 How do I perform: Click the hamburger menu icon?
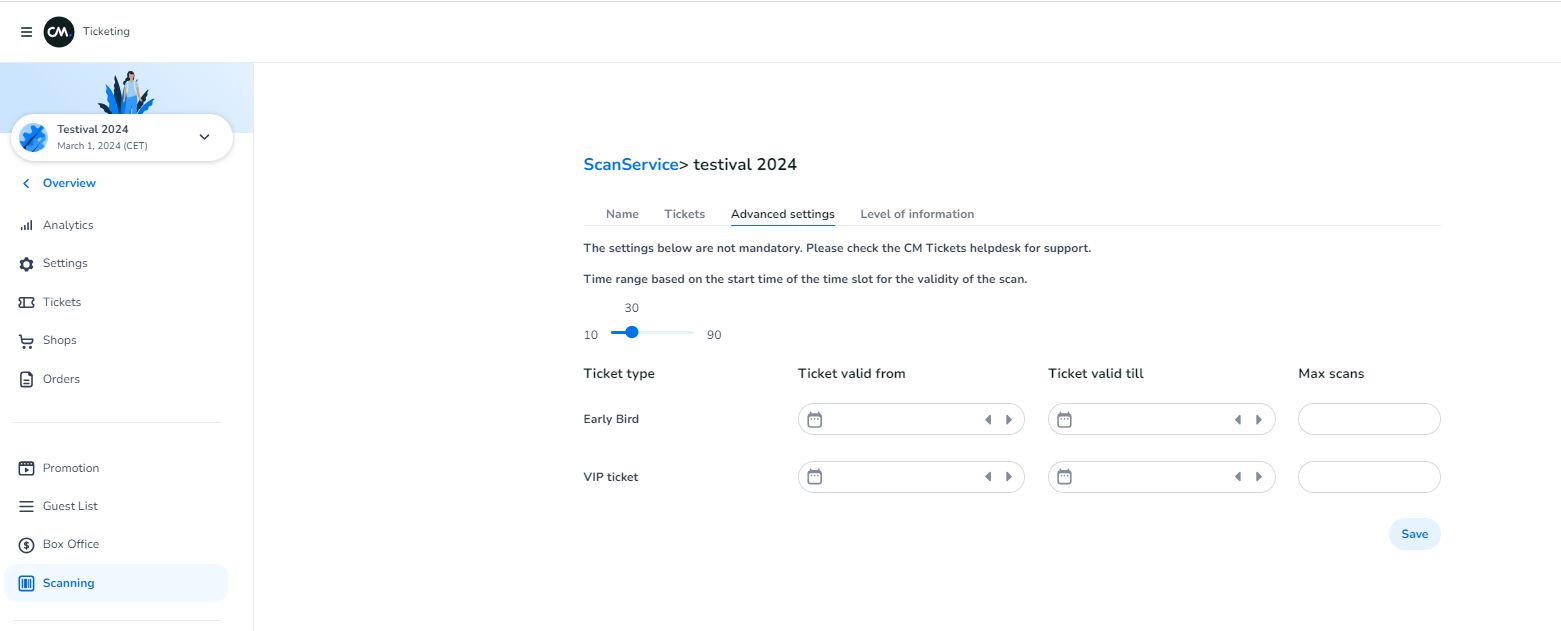click(26, 32)
